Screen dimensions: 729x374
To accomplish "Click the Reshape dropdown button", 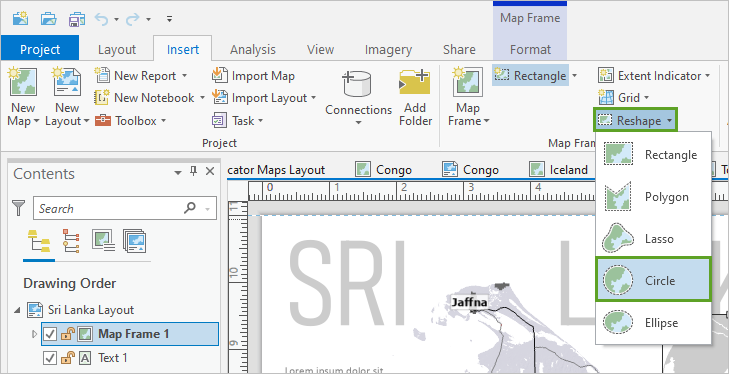I will pyautogui.click(x=635, y=120).
